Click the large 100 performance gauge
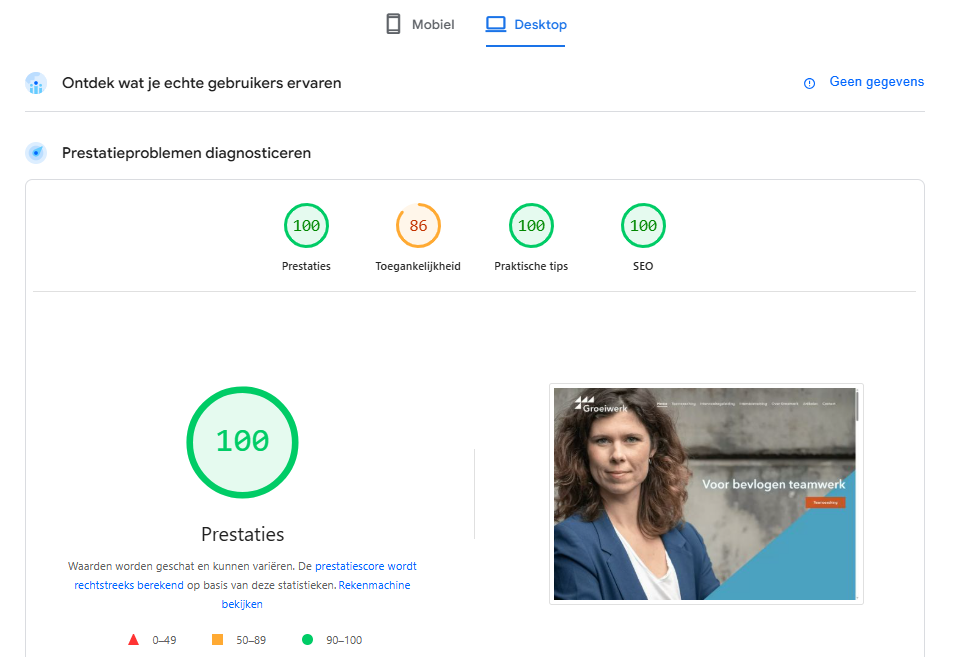 [242, 441]
